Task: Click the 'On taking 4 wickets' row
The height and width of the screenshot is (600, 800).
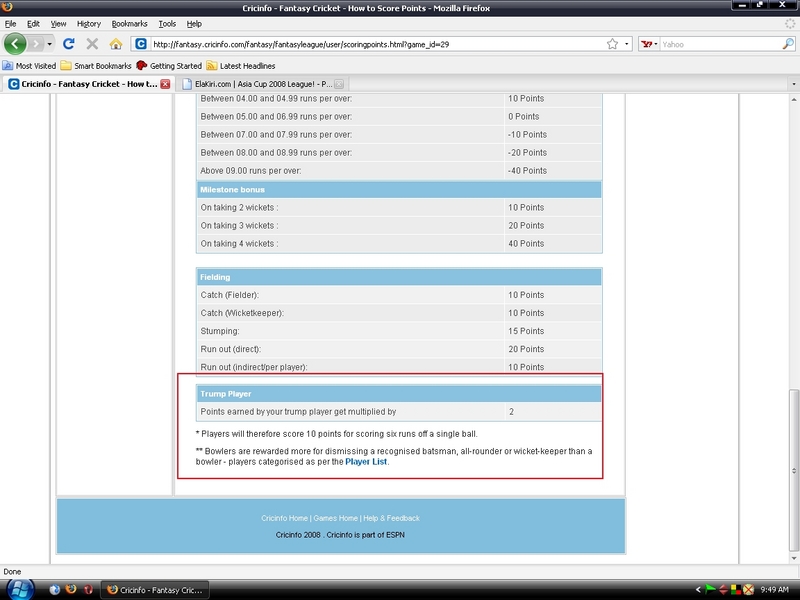Action: pyautogui.click(x=399, y=244)
